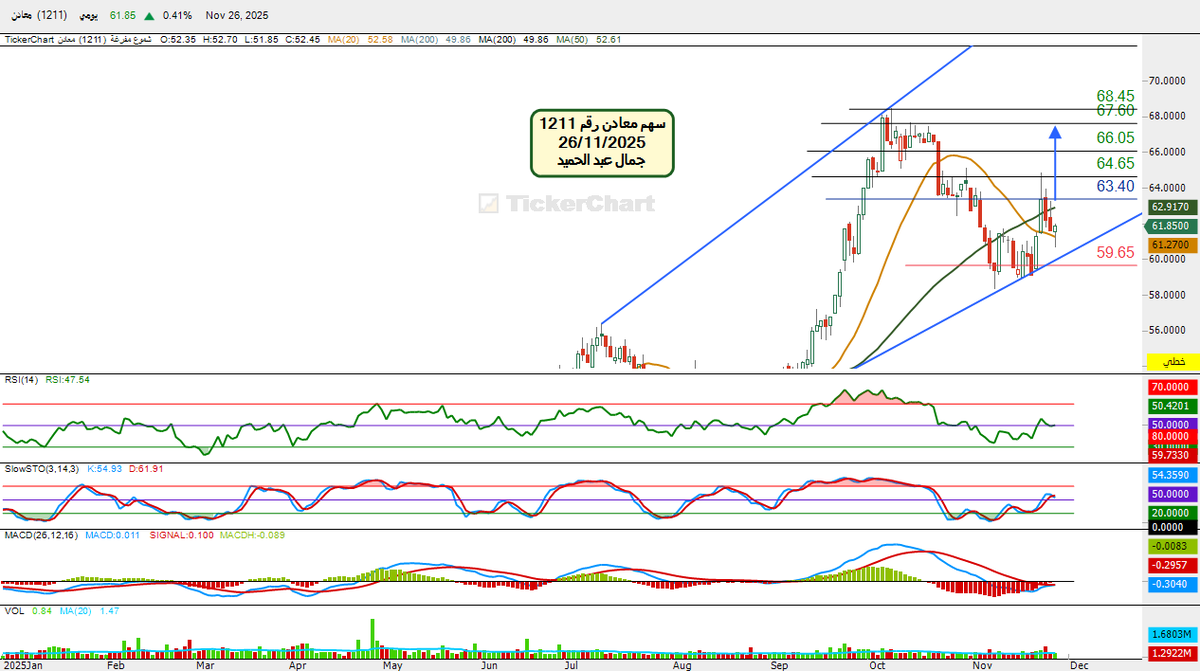Click the O:52.35 open value
The image size is (1200, 671).
point(178,40)
